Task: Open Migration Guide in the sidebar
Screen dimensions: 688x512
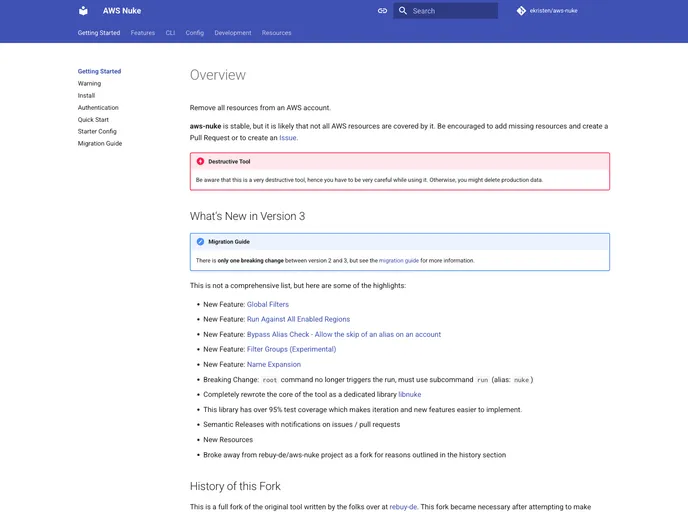Action: 100,143
